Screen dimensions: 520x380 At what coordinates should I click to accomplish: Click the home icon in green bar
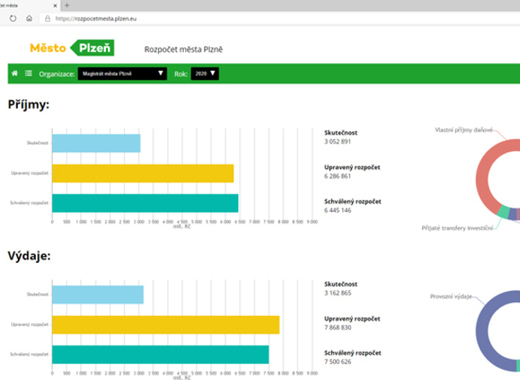(x=15, y=73)
